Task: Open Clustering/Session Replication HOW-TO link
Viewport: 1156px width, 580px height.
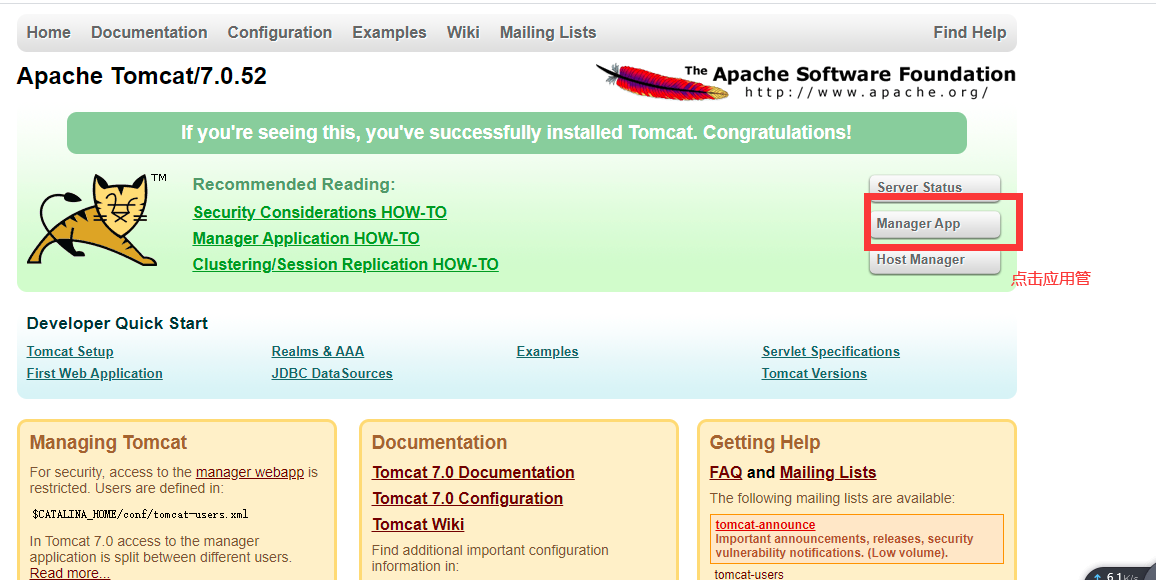Action: coord(345,265)
